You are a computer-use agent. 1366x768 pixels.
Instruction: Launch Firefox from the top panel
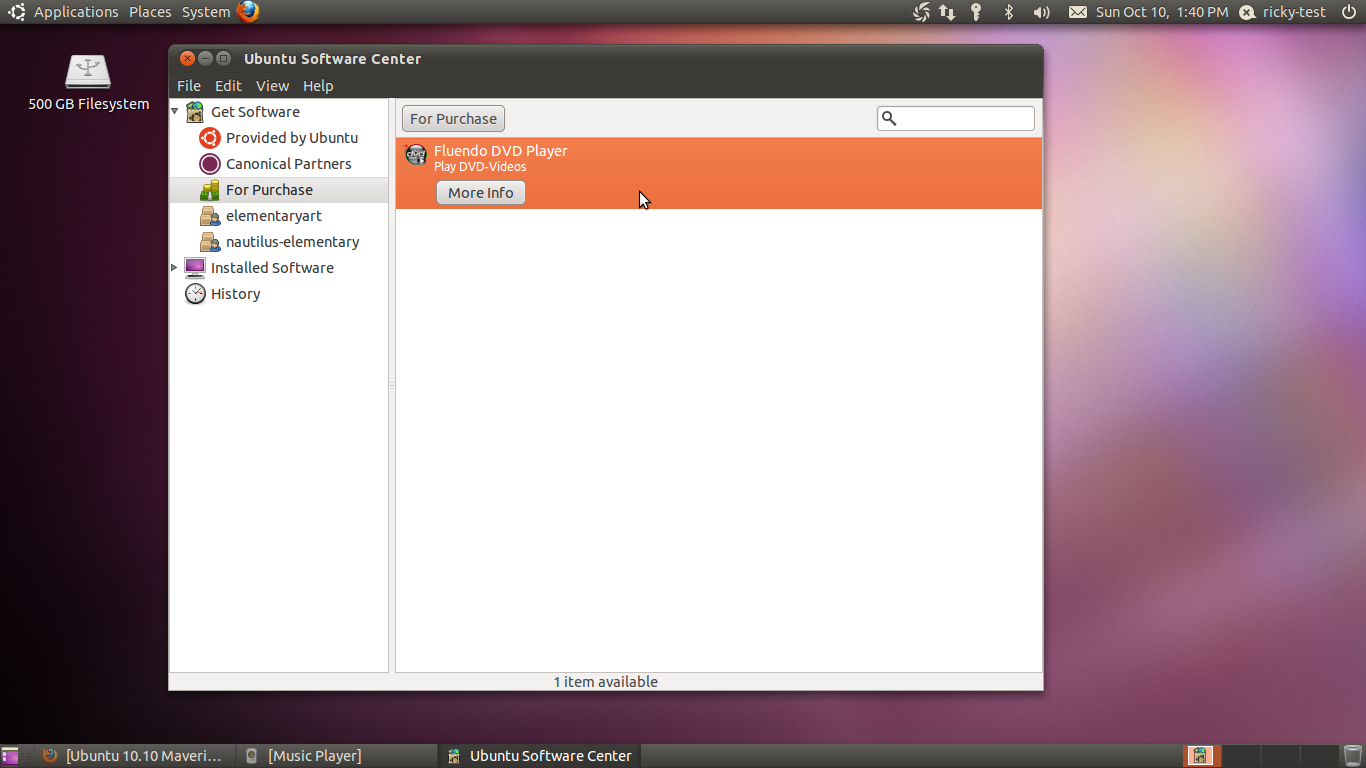pos(248,12)
